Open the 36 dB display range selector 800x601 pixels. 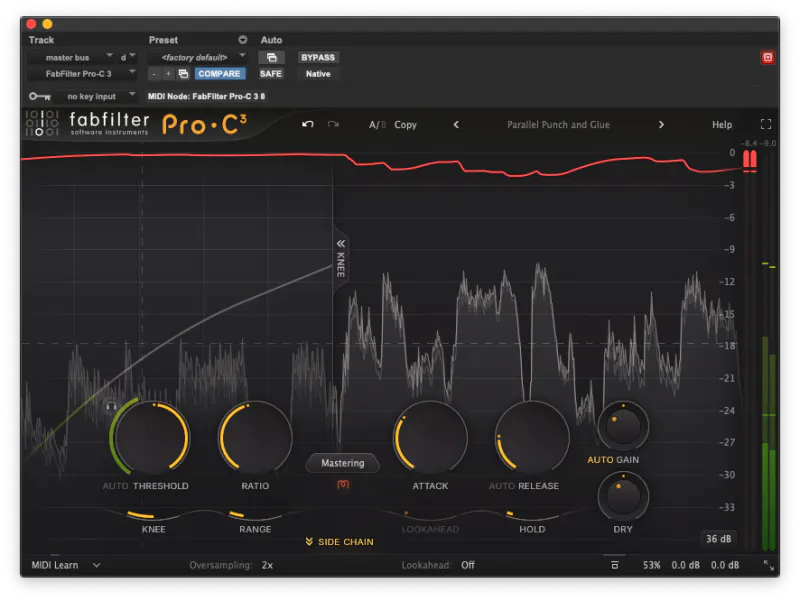(718, 539)
